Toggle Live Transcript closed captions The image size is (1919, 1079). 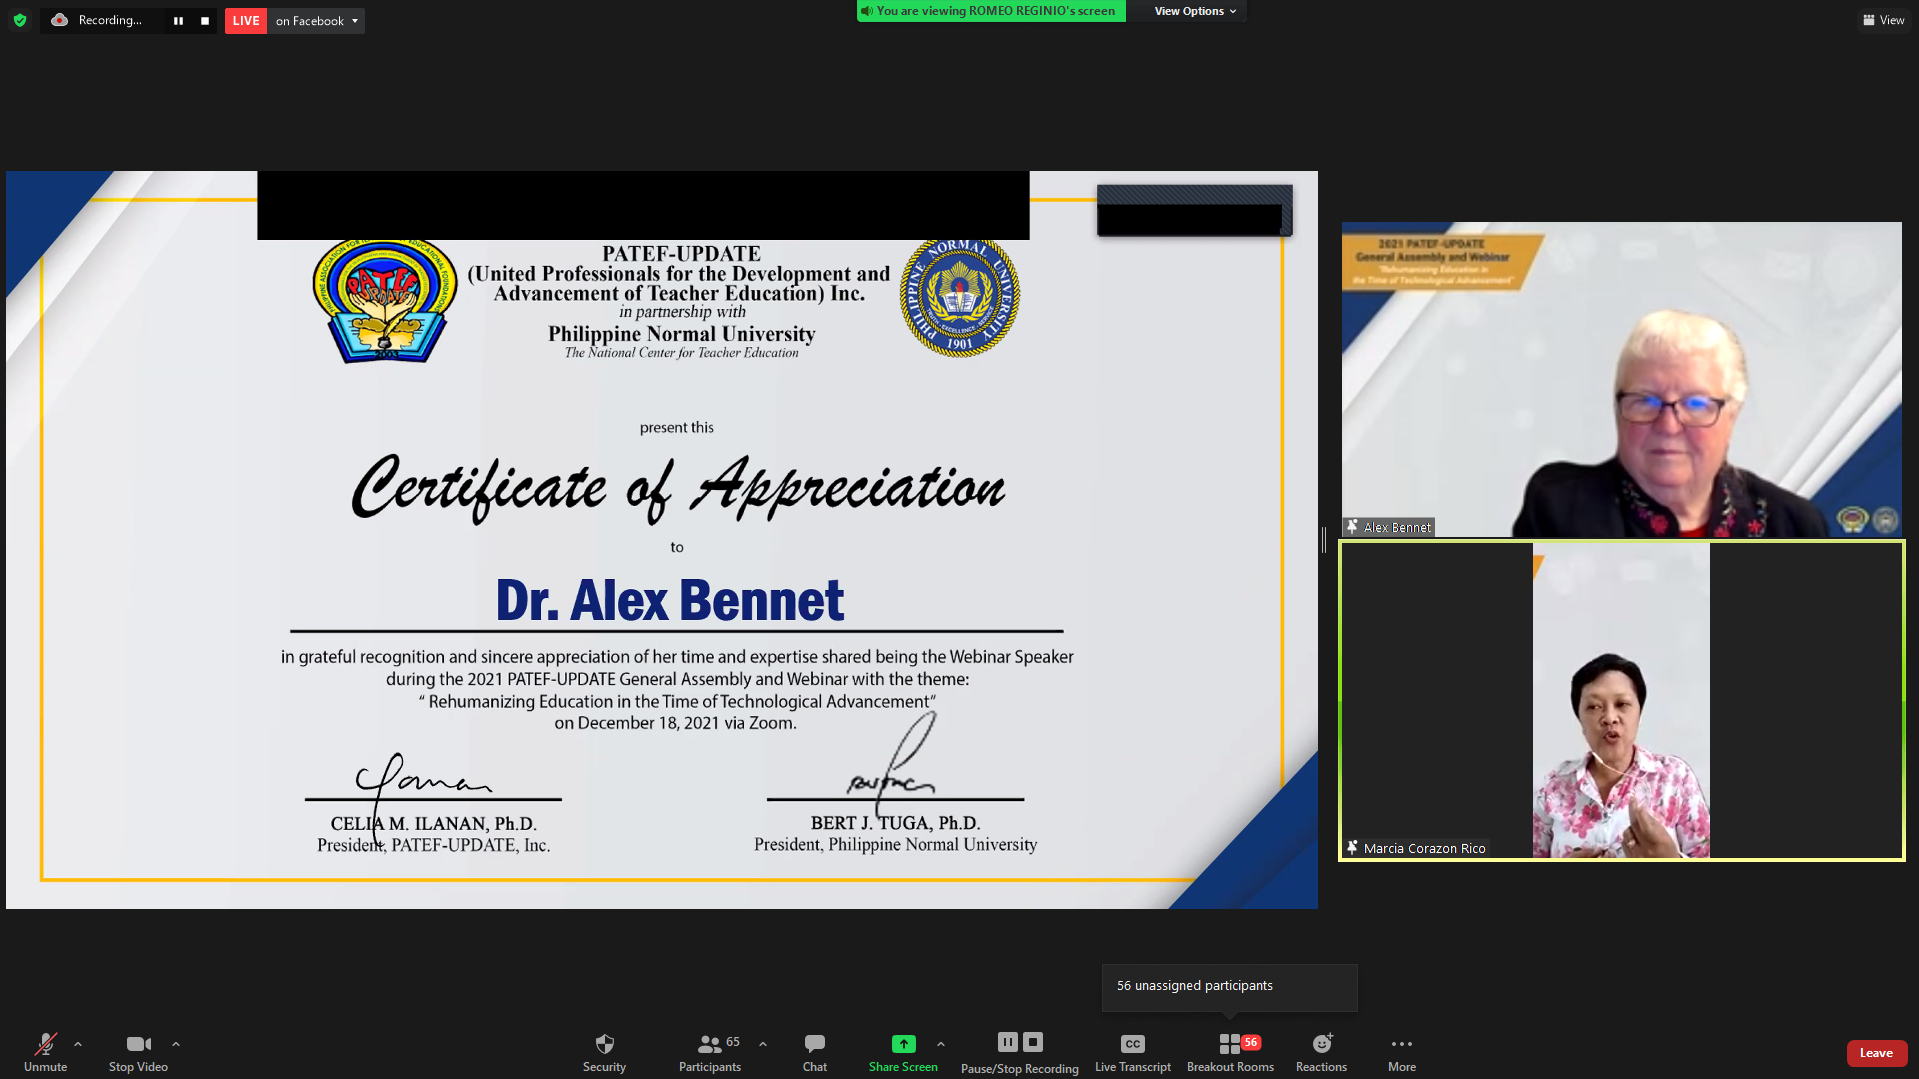pos(1132,1052)
